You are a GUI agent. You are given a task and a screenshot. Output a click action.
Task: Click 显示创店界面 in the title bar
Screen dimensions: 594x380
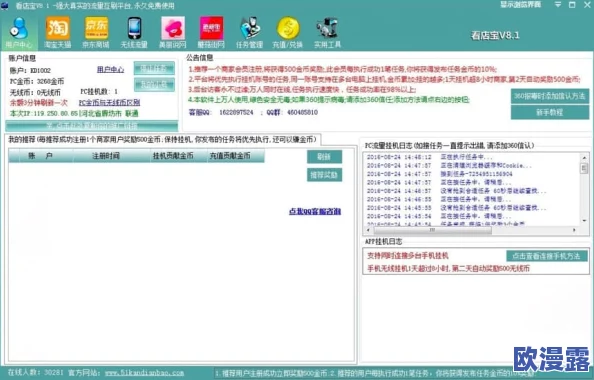click(x=521, y=5)
